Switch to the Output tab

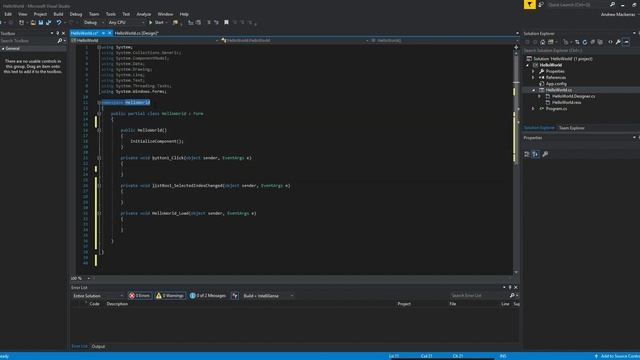coord(98,346)
